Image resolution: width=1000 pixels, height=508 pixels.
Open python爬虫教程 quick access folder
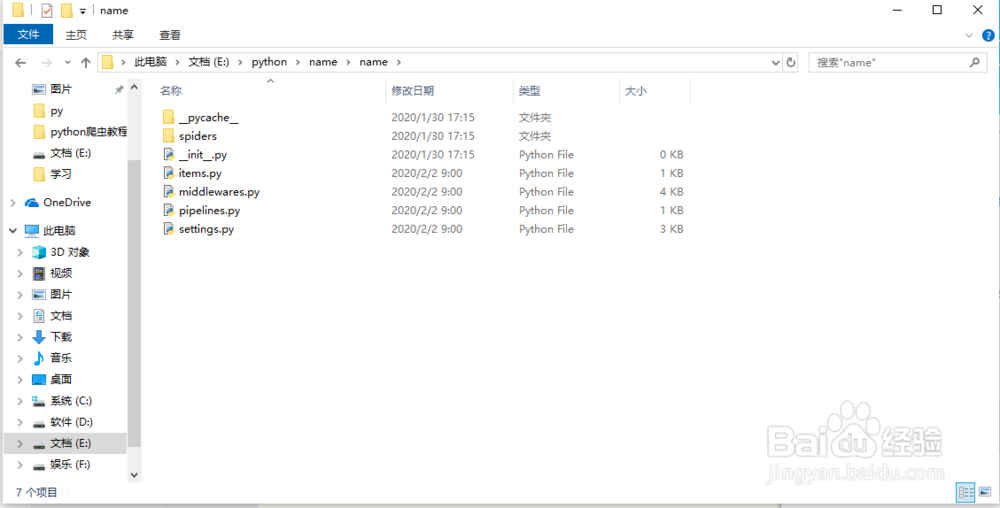[x=89, y=131]
